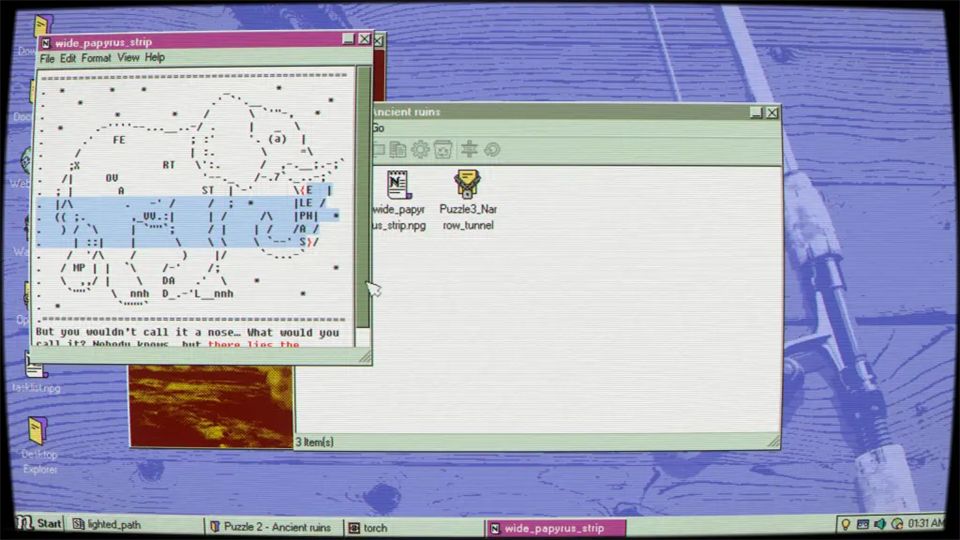Click the 'MP' letters in the ASCII art
The width and height of the screenshot is (960, 540).
point(79,268)
